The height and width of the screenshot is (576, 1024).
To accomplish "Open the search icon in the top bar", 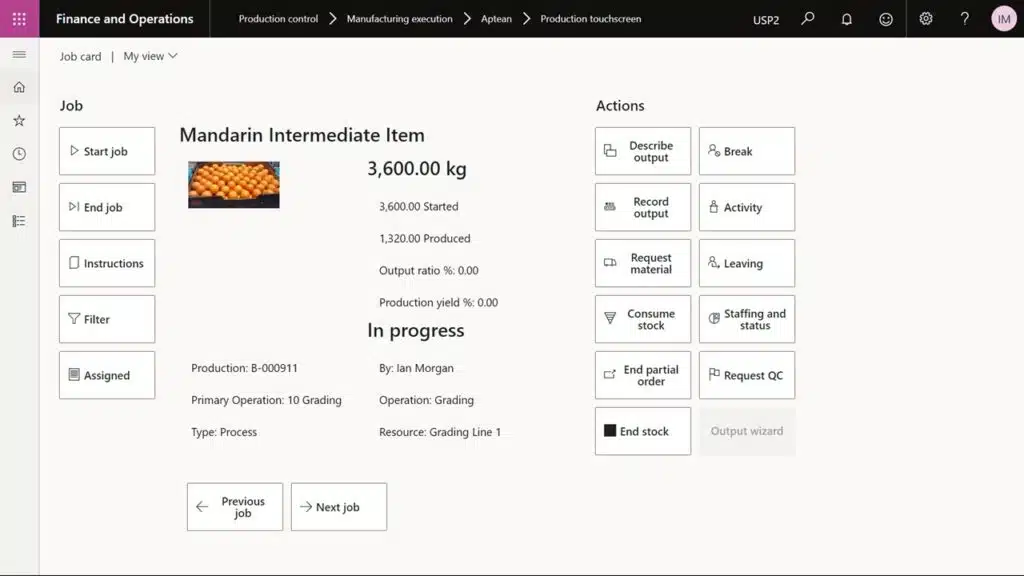I will pos(807,18).
